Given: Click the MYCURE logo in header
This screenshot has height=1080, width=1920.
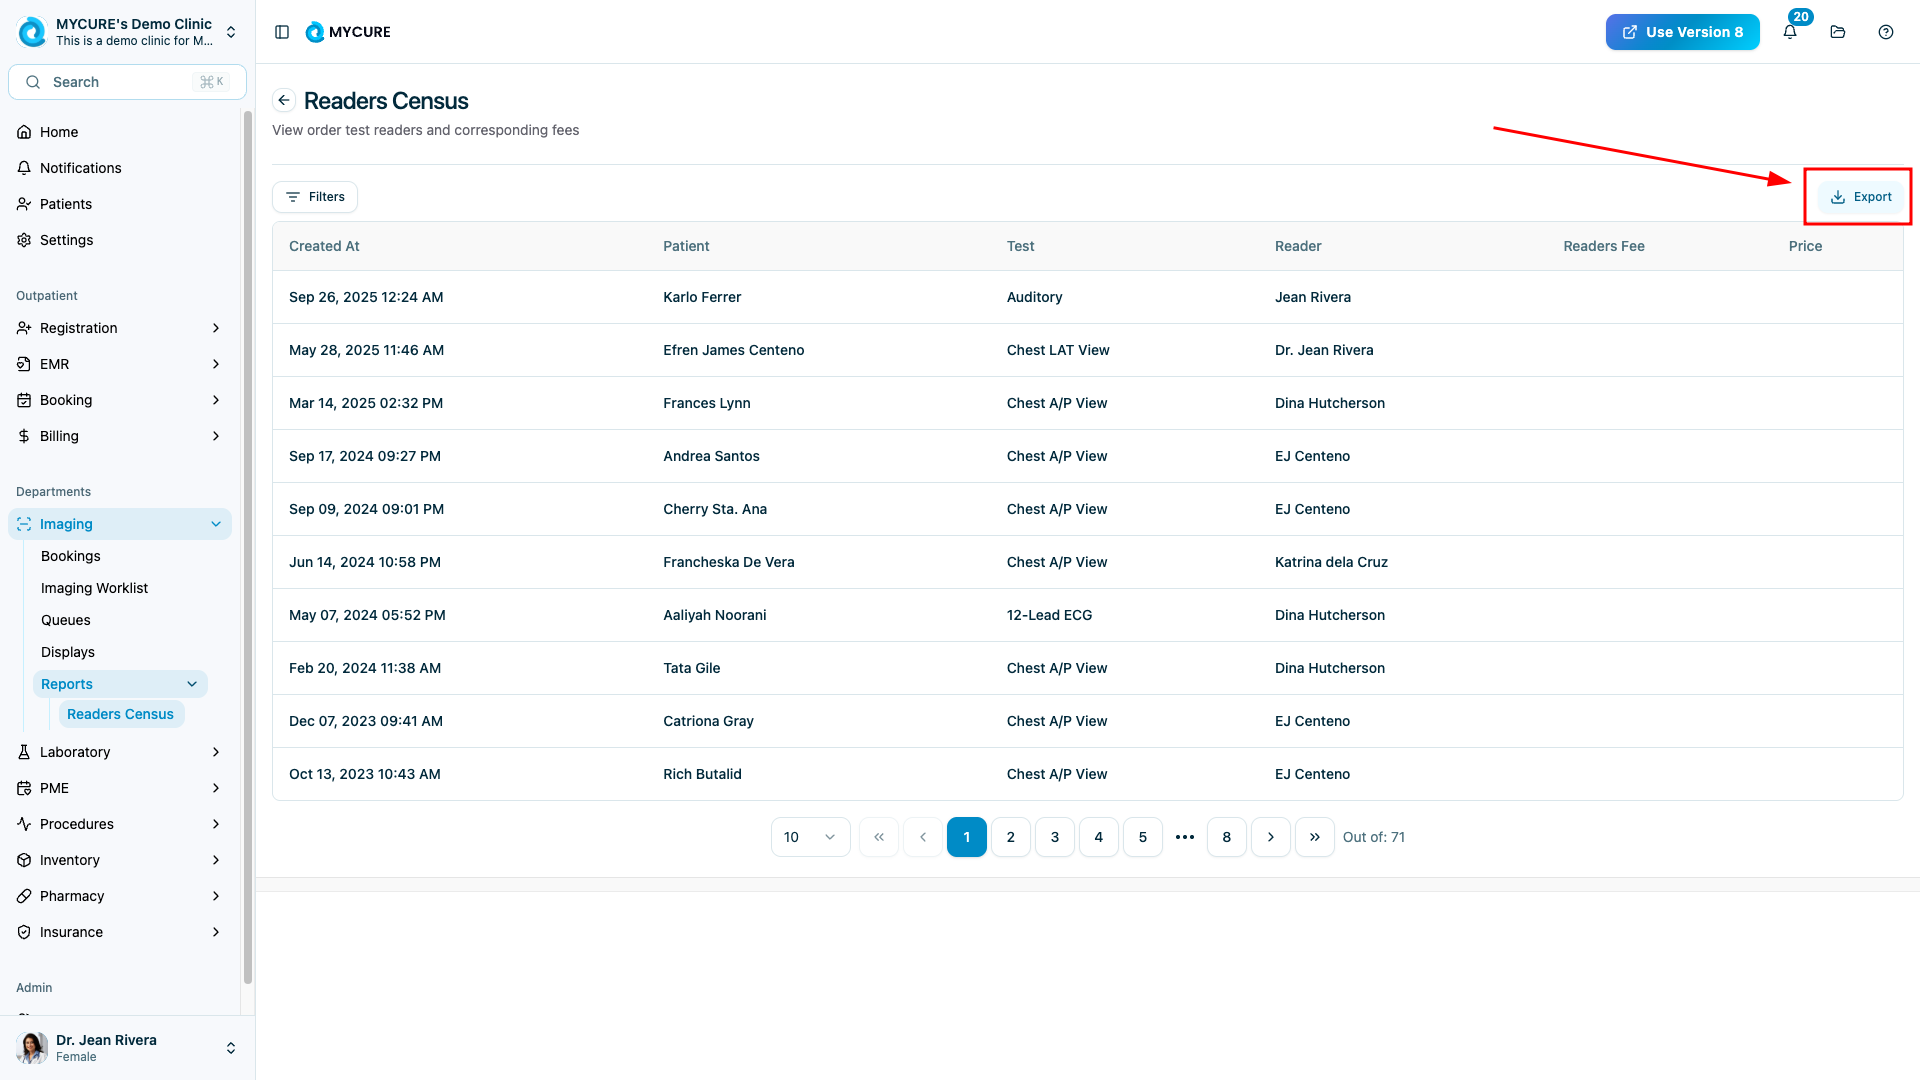Looking at the screenshot, I should point(348,32).
